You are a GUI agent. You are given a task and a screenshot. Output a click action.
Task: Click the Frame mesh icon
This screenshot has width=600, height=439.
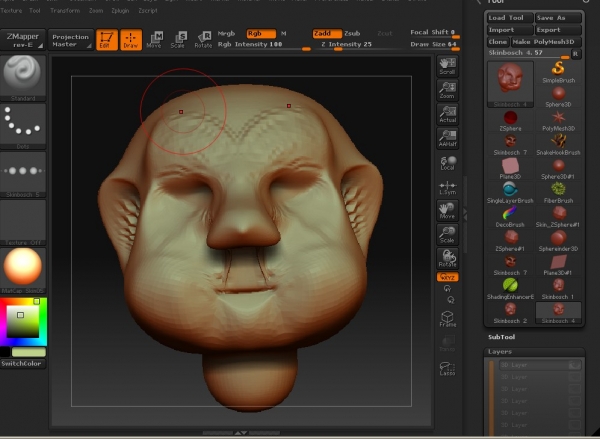pyautogui.click(x=447, y=318)
